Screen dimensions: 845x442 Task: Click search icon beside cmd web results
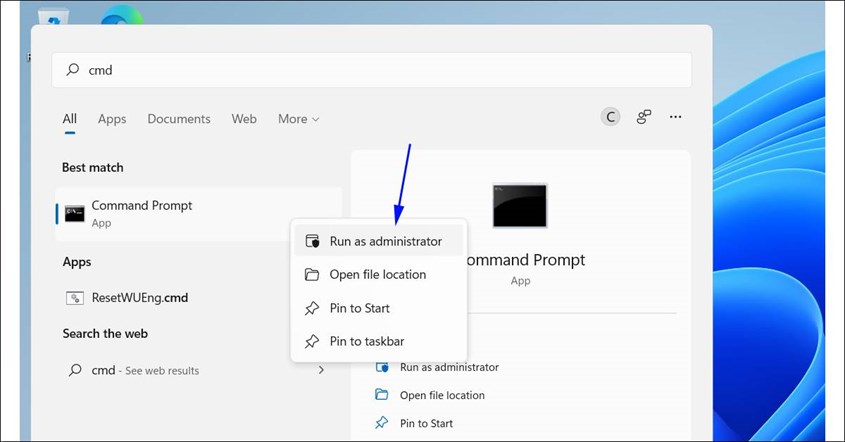coord(75,370)
